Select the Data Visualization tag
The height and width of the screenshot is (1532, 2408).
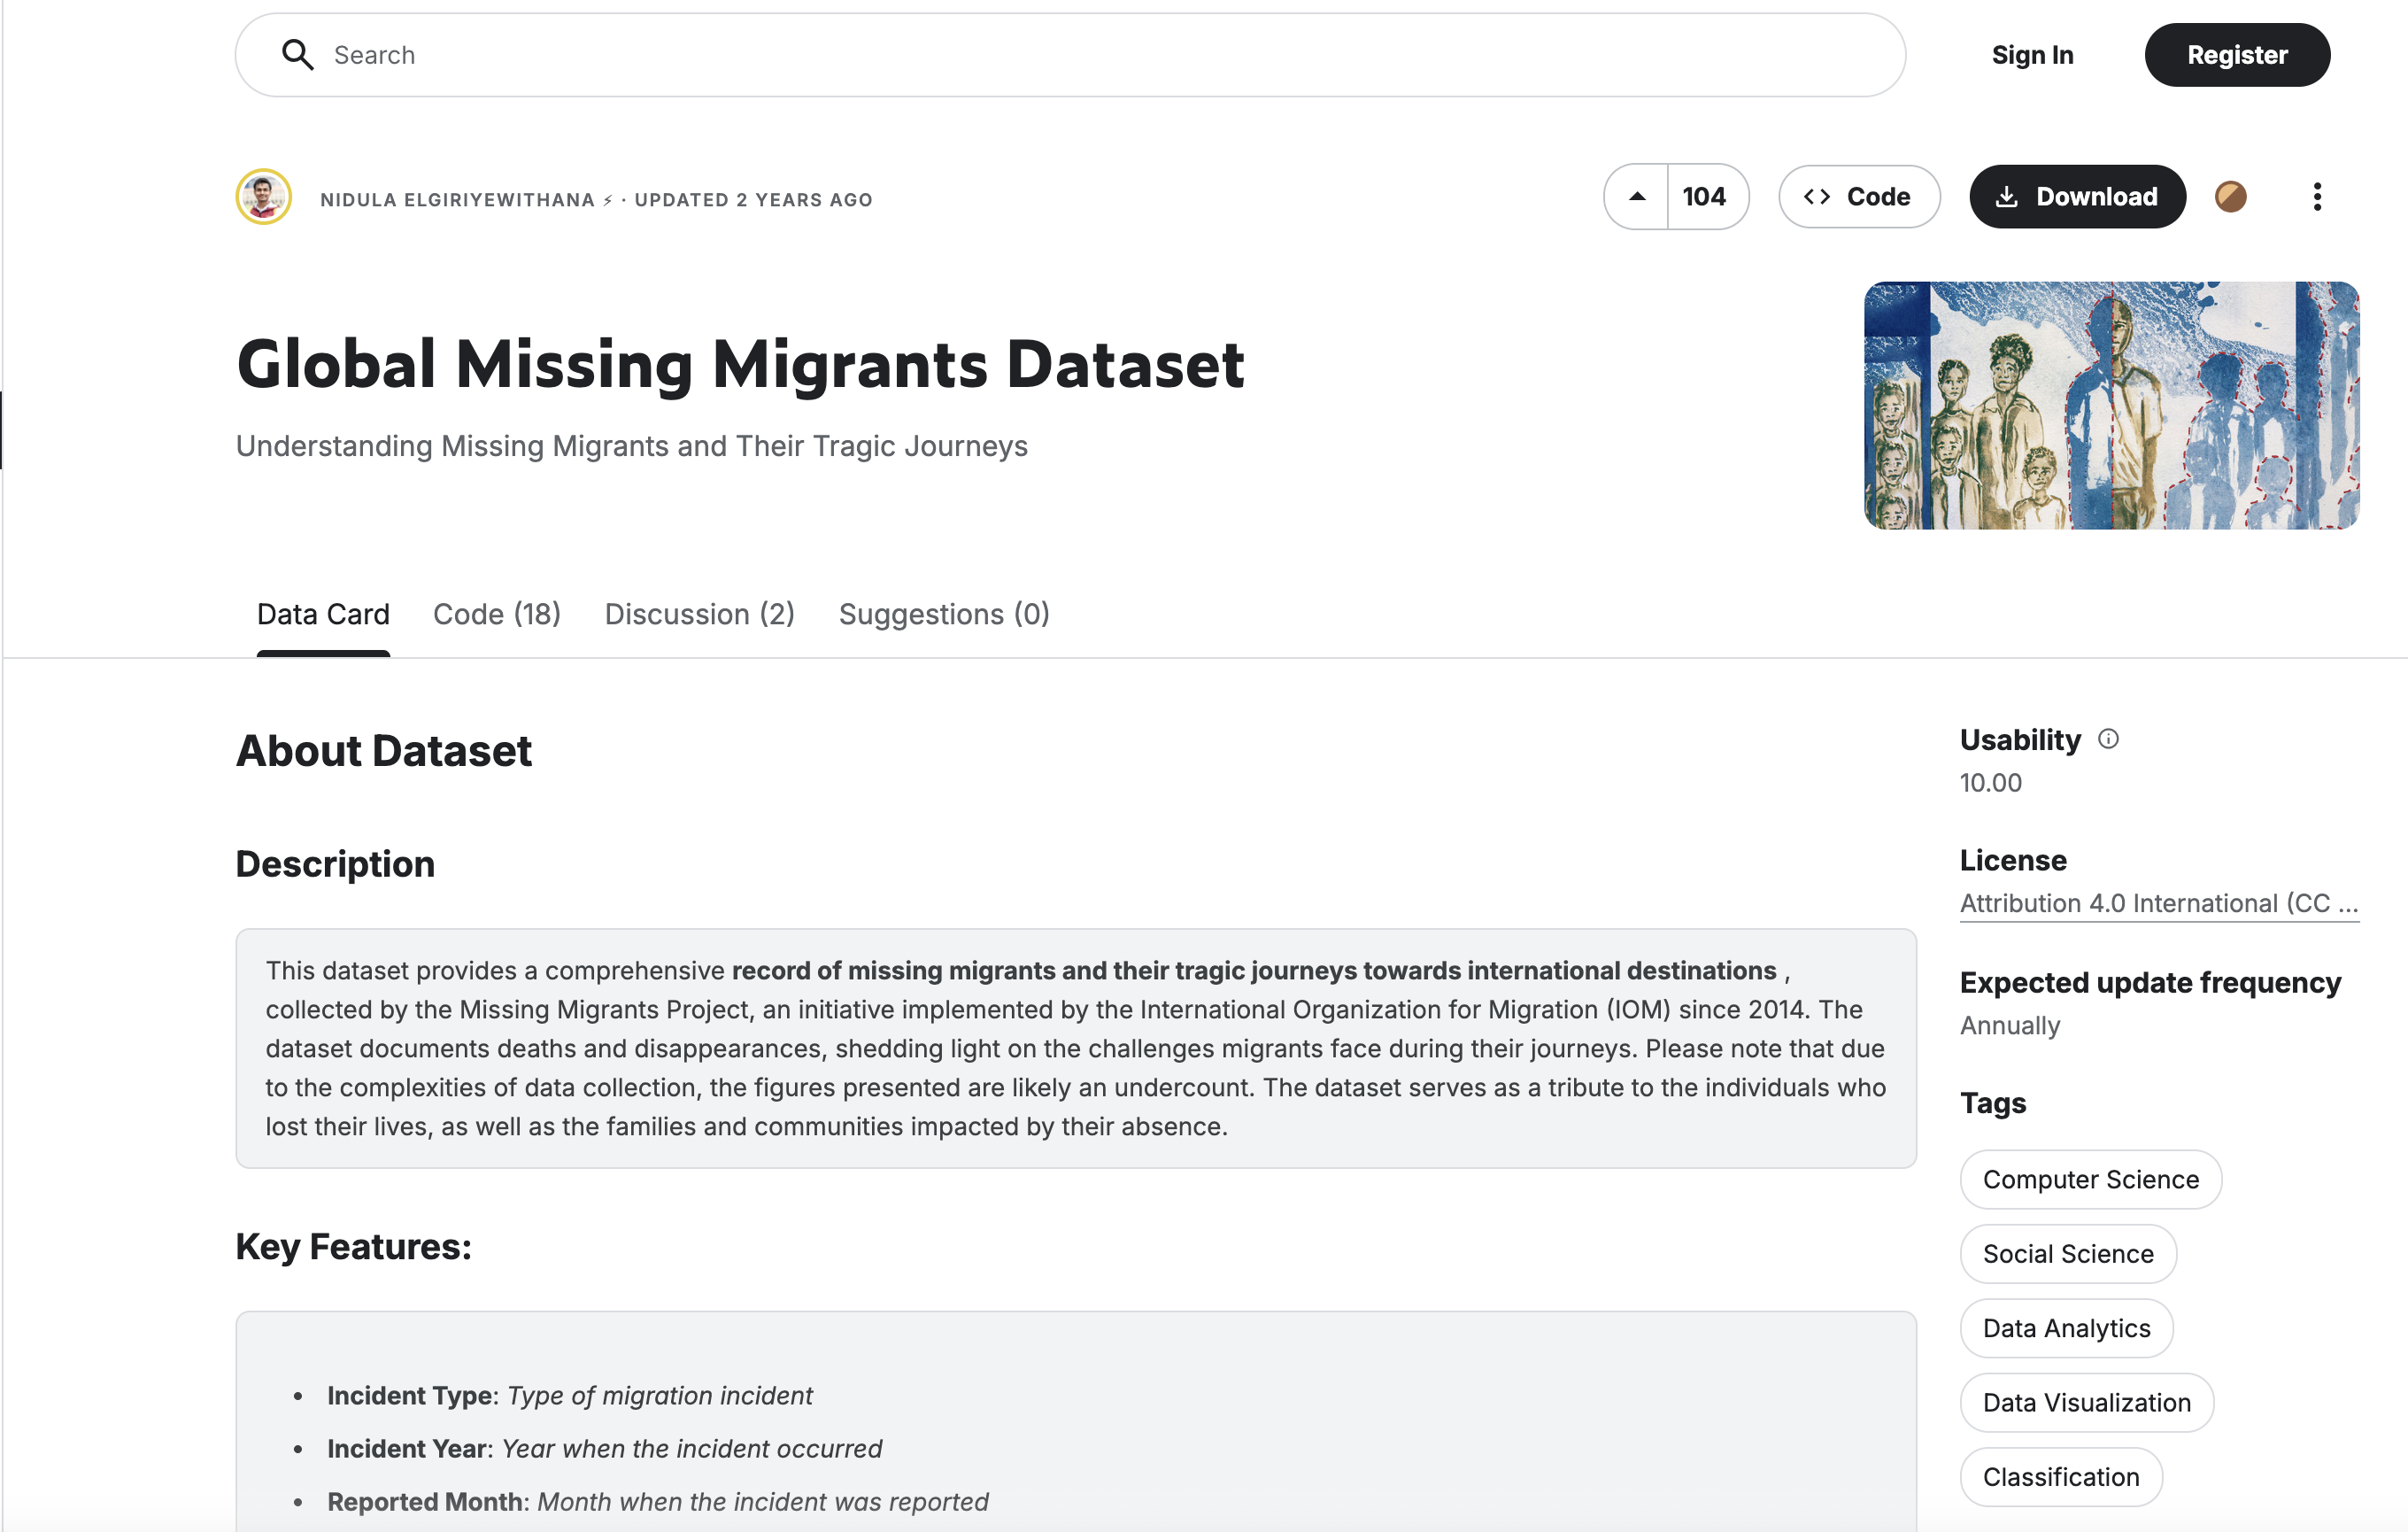pos(2086,1402)
